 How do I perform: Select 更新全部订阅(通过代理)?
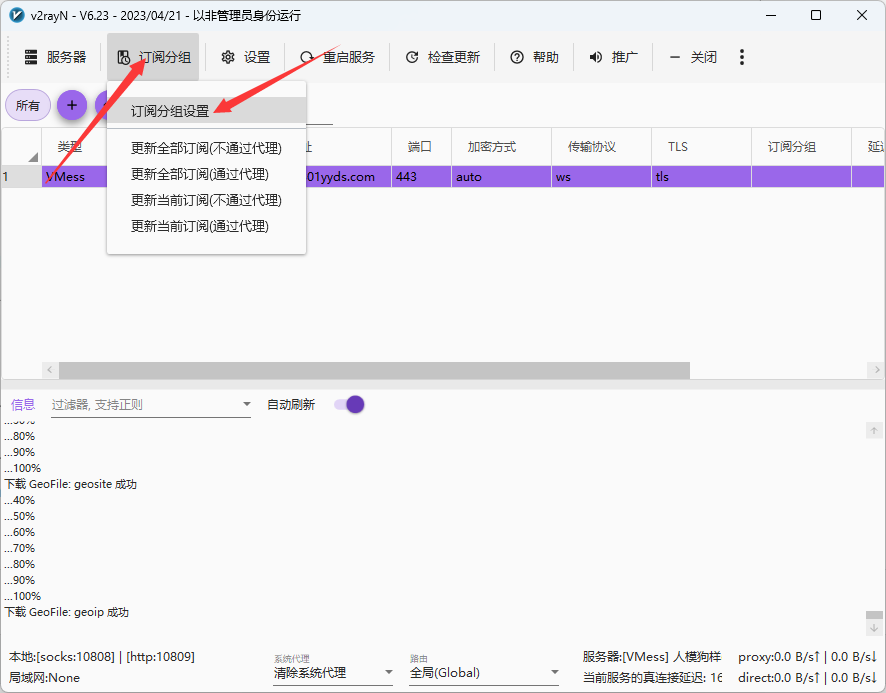(x=206, y=174)
